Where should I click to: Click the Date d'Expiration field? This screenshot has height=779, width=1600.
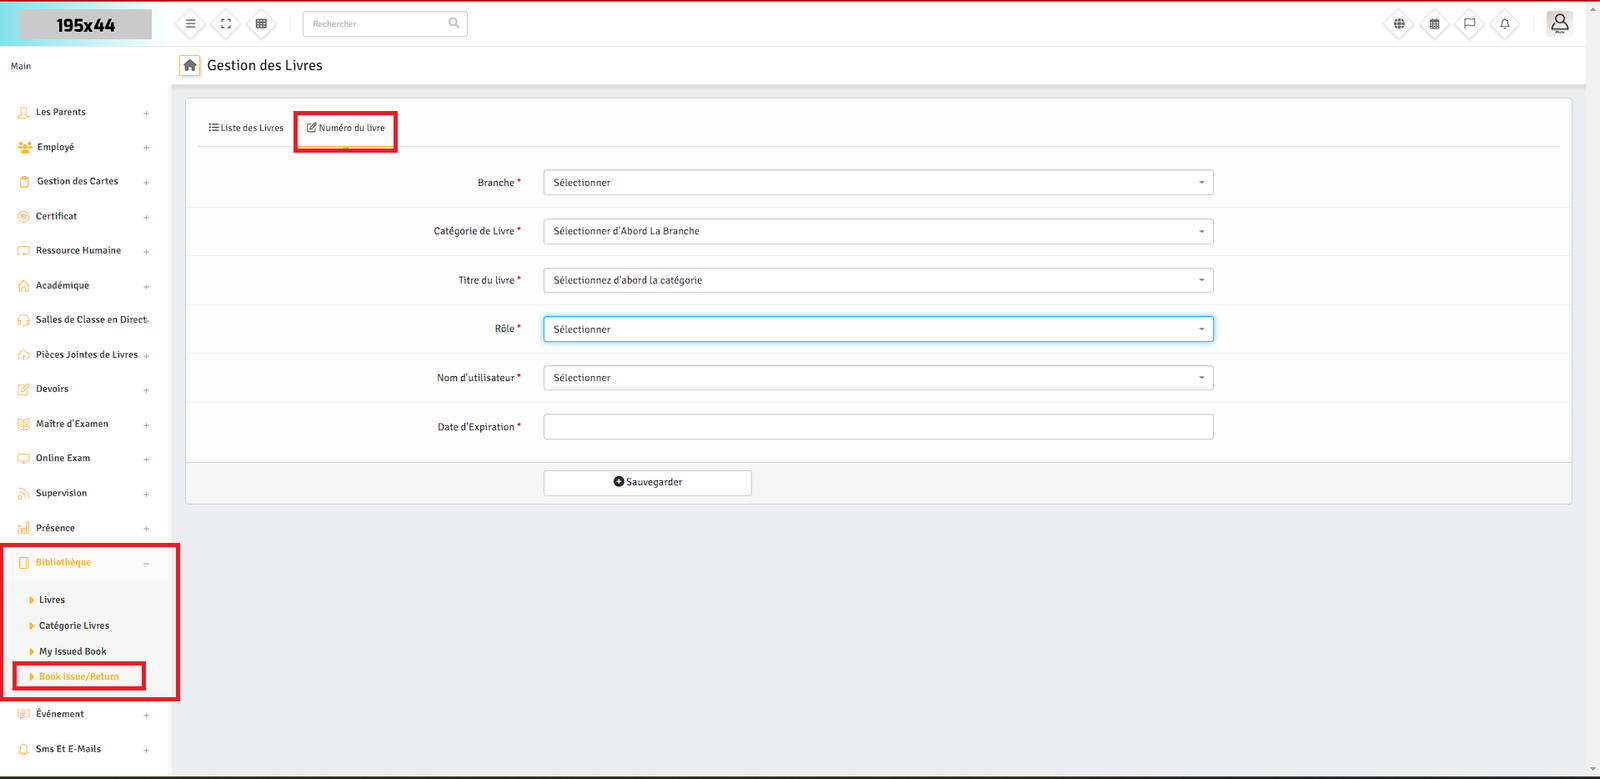(878, 427)
